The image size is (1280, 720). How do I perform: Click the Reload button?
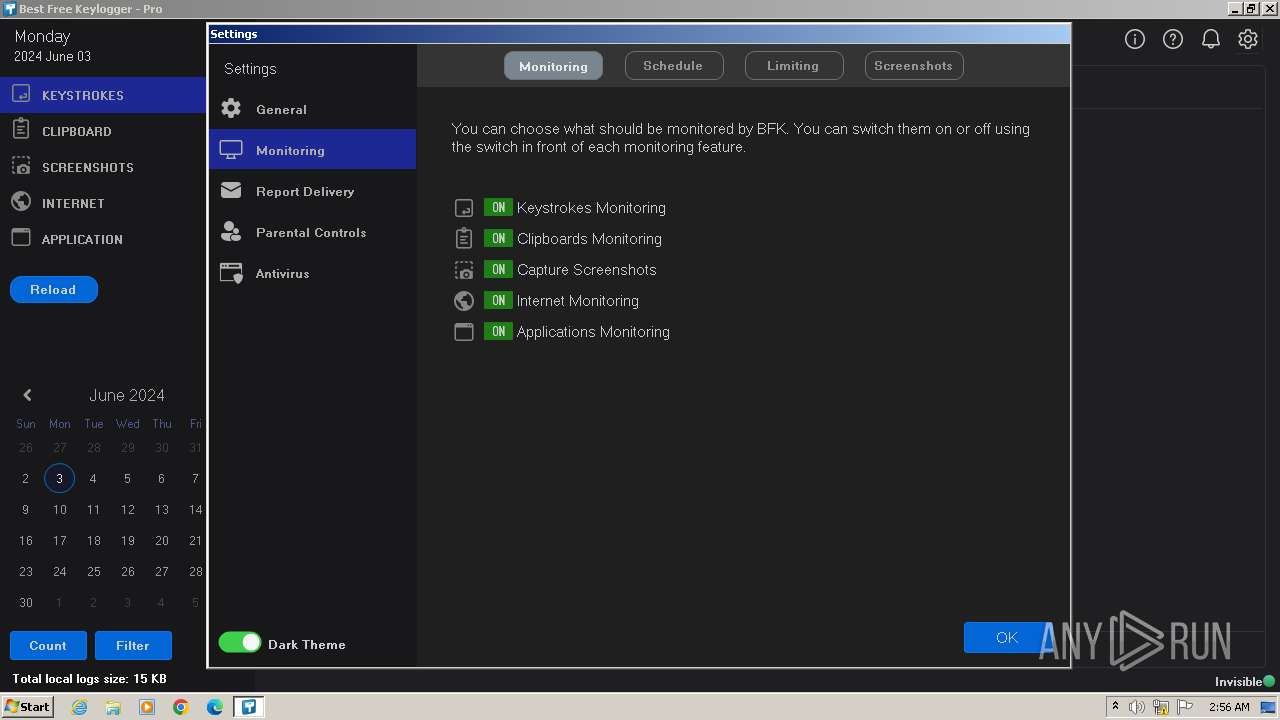point(53,289)
